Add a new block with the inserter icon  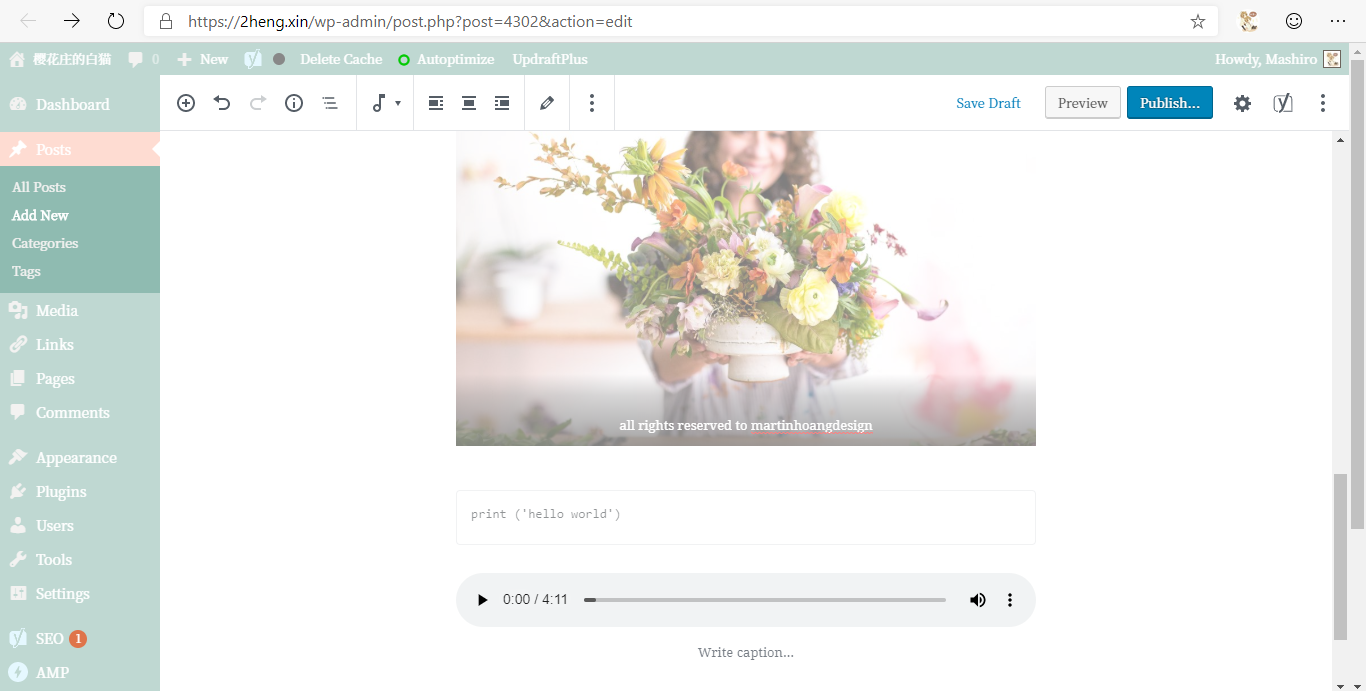pos(186,102)
